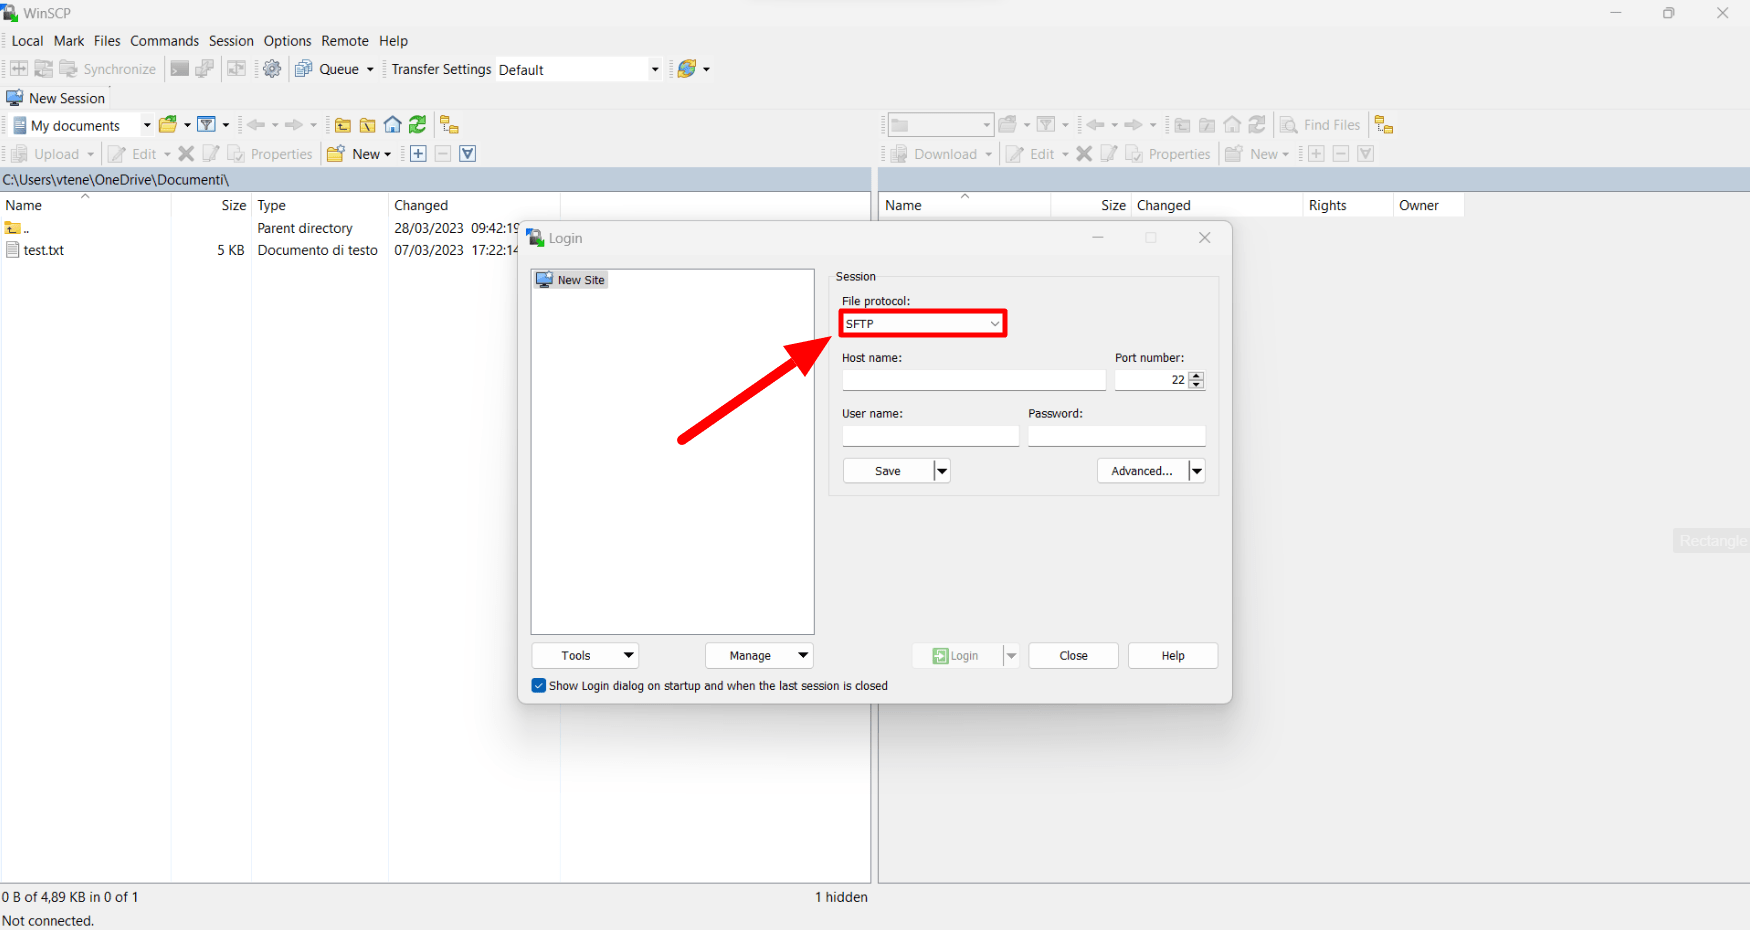Image resolution: width=1750 pixels, height=930 pixels.
Task: Open the Options menu
Action: coord(288,41)
